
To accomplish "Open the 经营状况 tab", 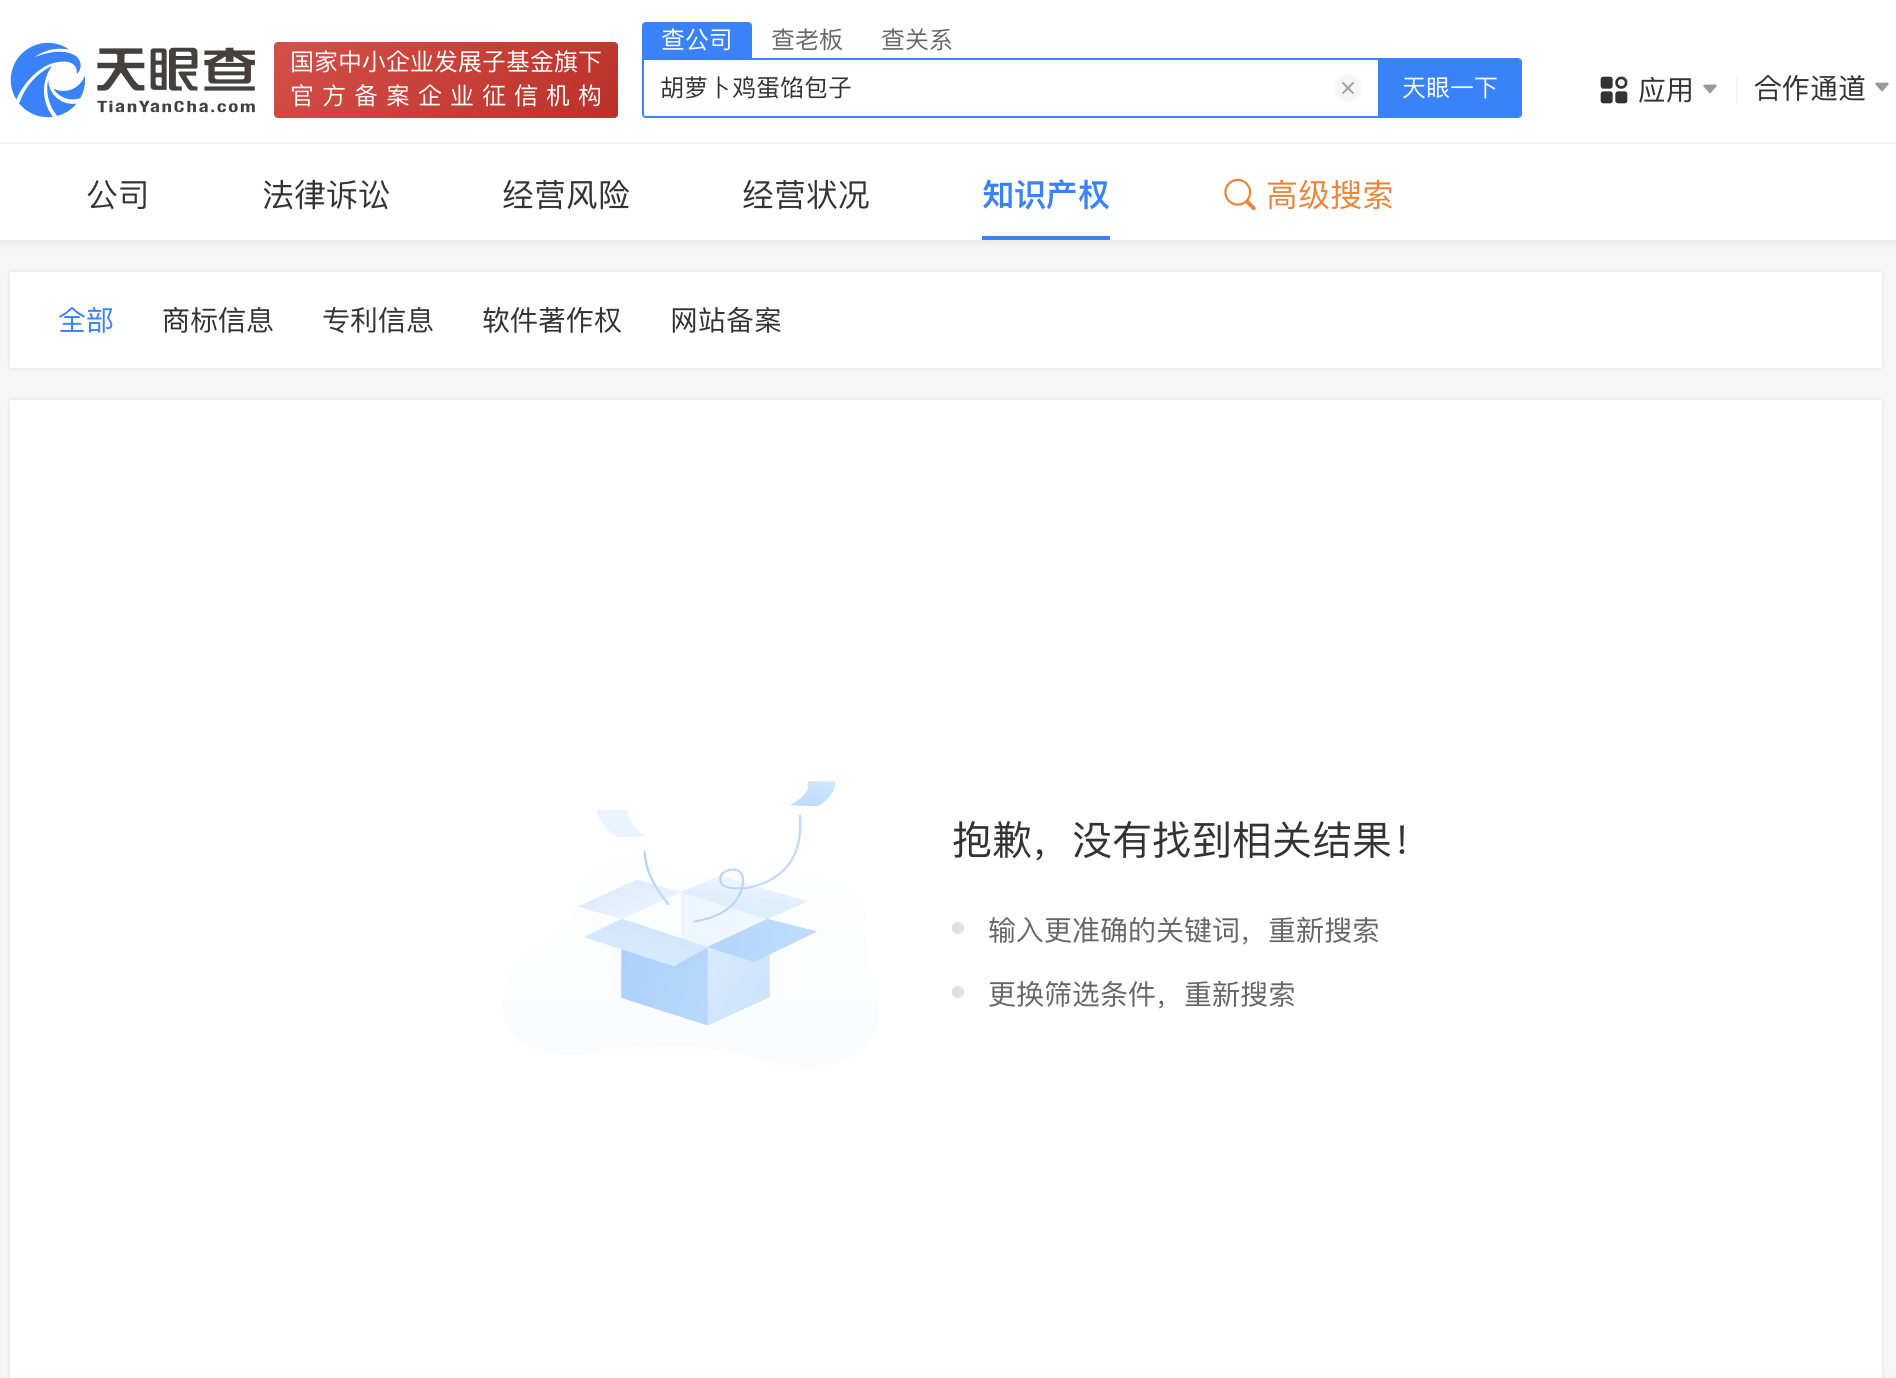I will 806,194.
